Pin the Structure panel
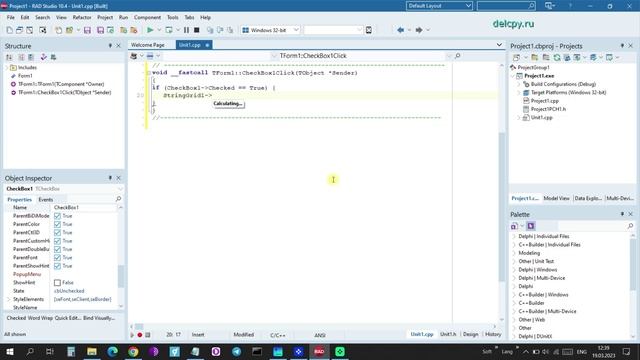The width and height of the screenshot is (640, 360). pyautogui.click(x=110, y=46)
